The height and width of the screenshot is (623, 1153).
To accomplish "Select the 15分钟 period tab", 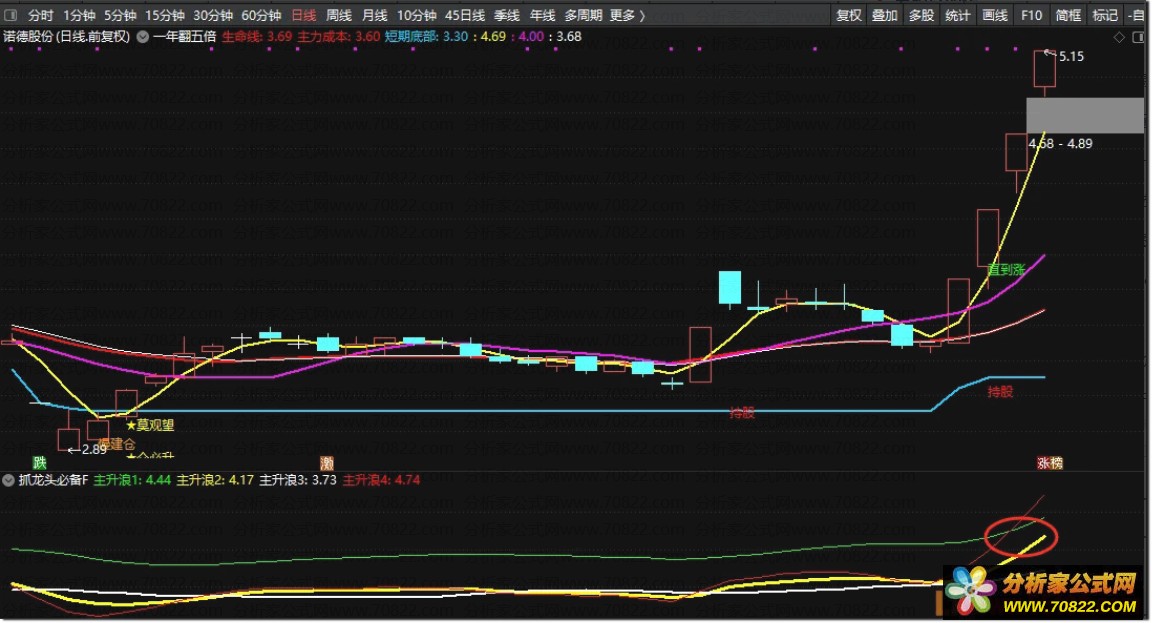I will tap(165, 15).
